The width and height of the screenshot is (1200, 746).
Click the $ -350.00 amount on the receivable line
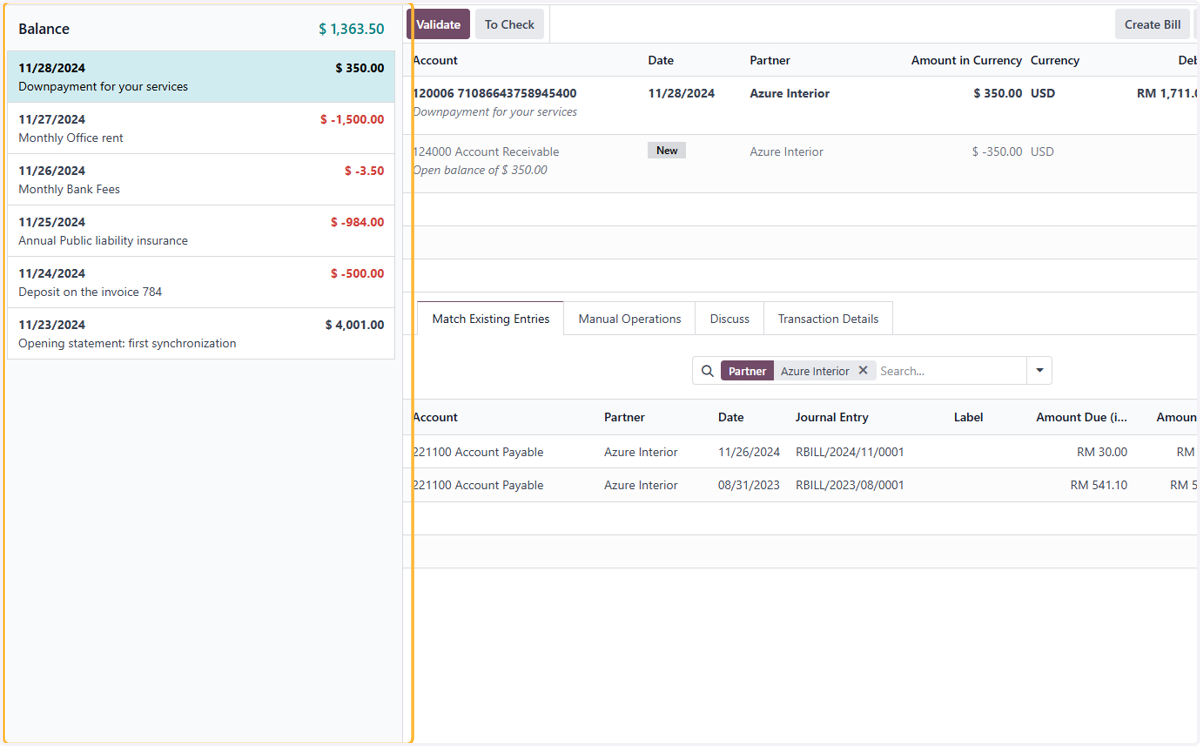coord(997,152)
